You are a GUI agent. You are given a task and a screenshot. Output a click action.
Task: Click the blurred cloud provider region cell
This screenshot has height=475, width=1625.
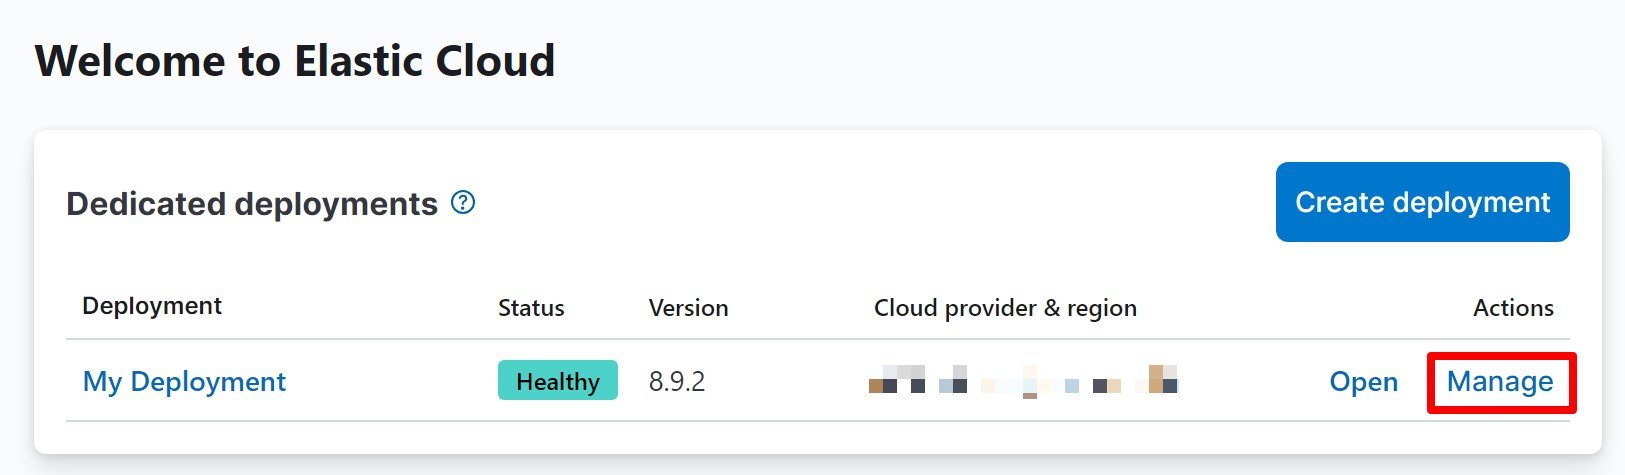tap(1023, 381)
